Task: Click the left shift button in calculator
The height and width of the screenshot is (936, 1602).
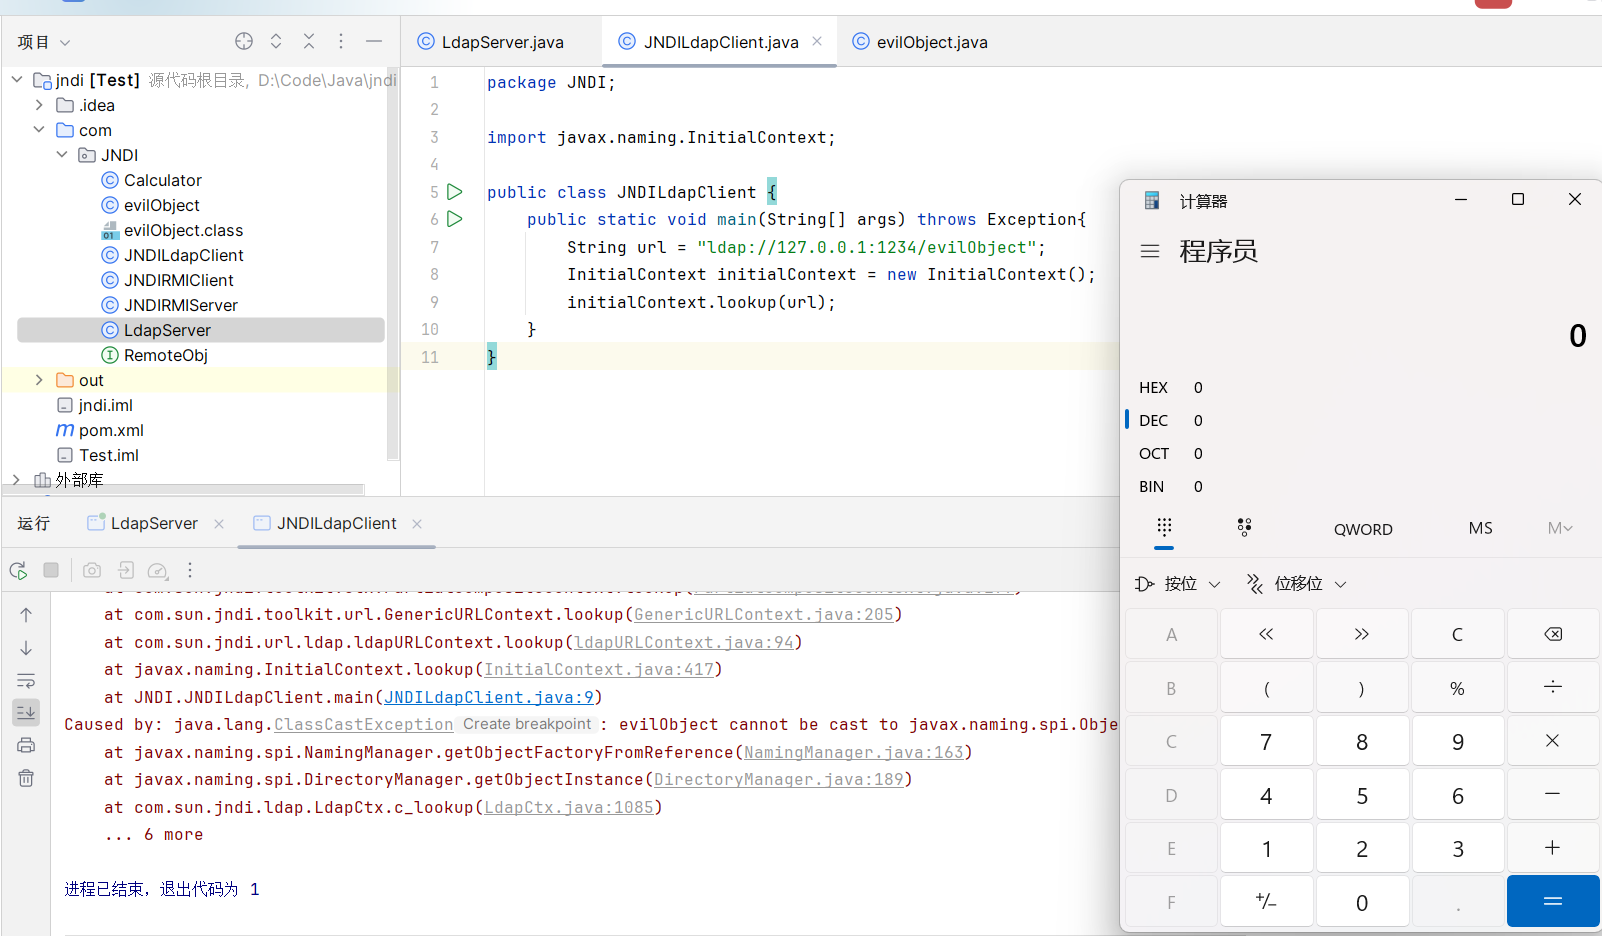Action: (x=1266, y=634)
